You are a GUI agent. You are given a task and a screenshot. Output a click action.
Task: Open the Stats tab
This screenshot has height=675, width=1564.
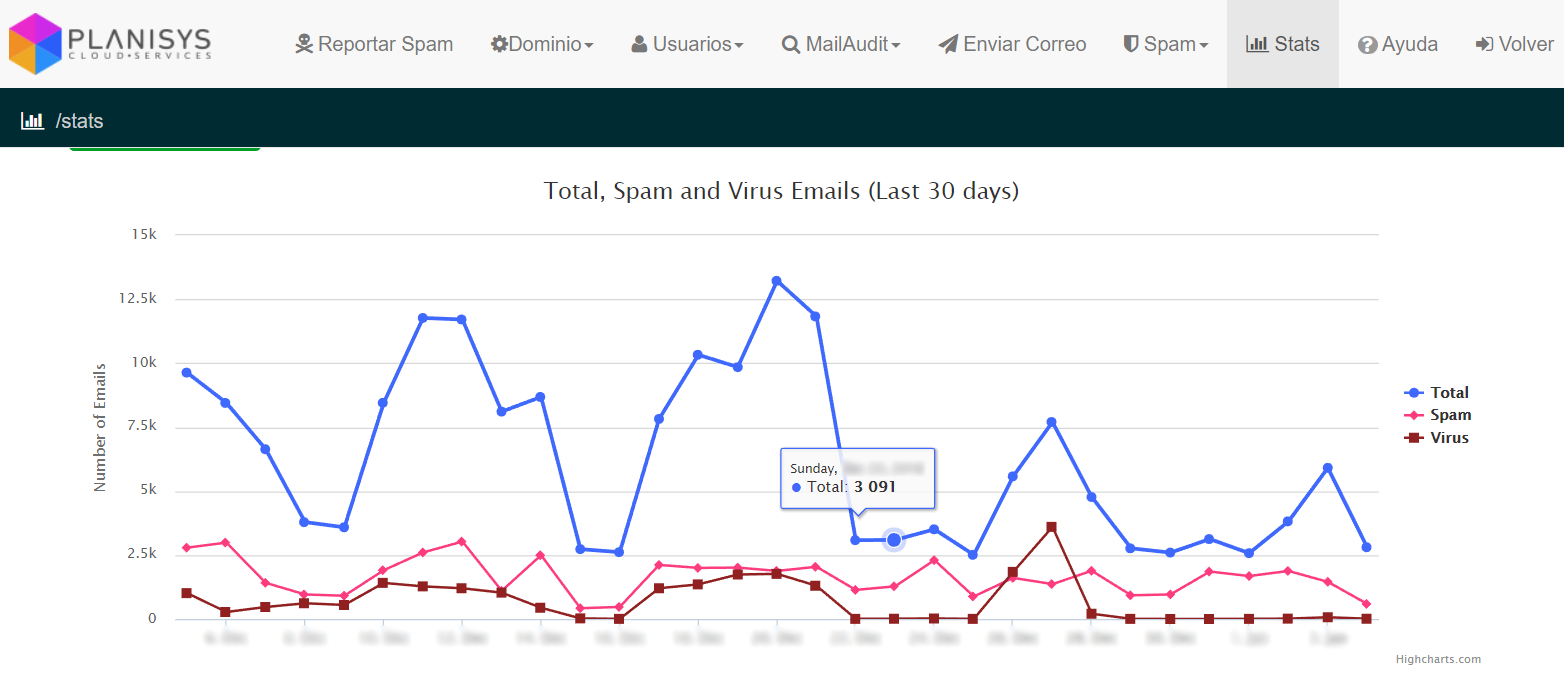tap(1283, 44)
